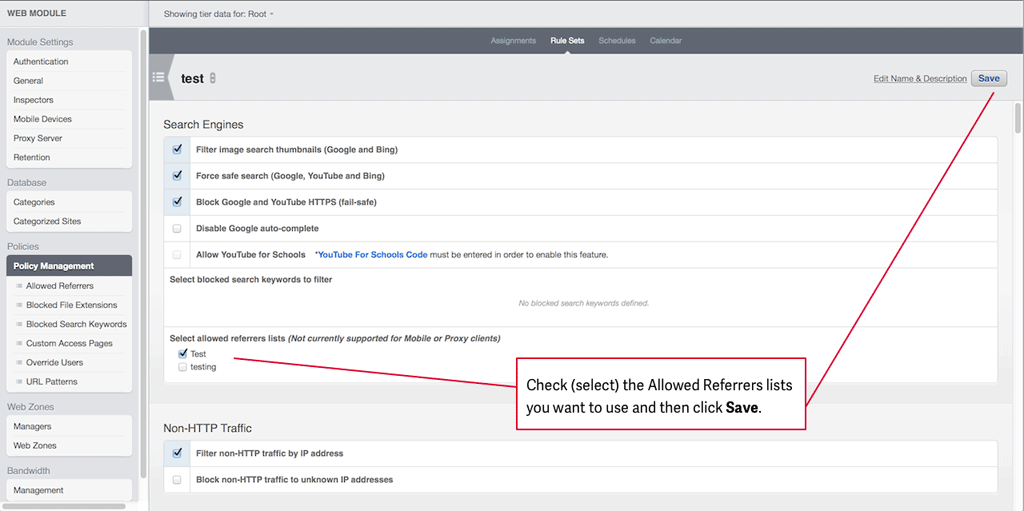Click Edit Name & Description link
Image resolution: width=1024 pixels, height=511 pixels.
coord(920,78)
